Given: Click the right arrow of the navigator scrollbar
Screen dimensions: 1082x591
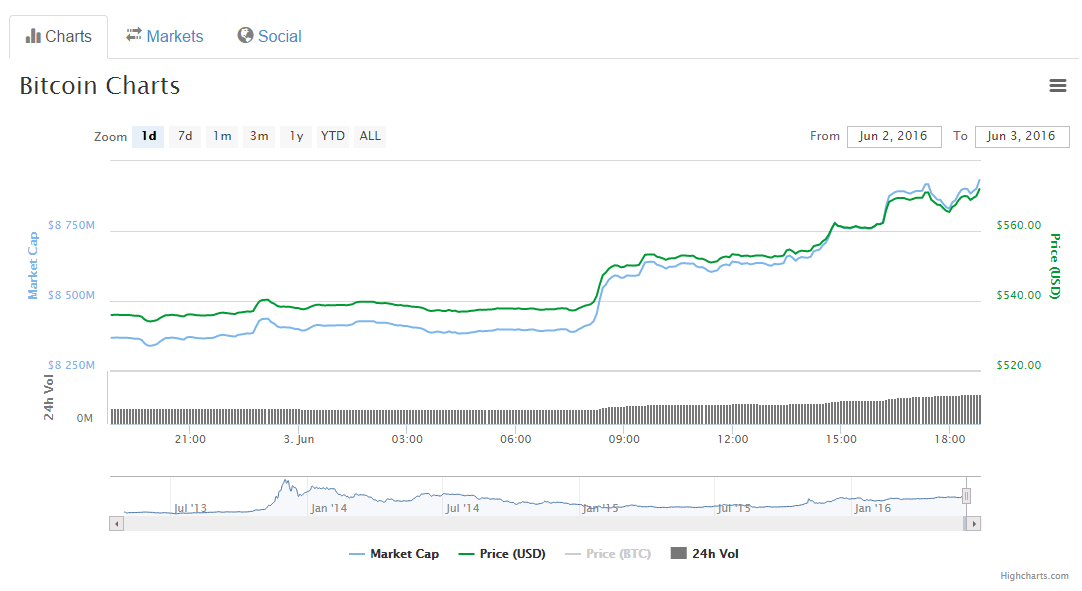Looking at the screenshot, I should coord(972,523).
